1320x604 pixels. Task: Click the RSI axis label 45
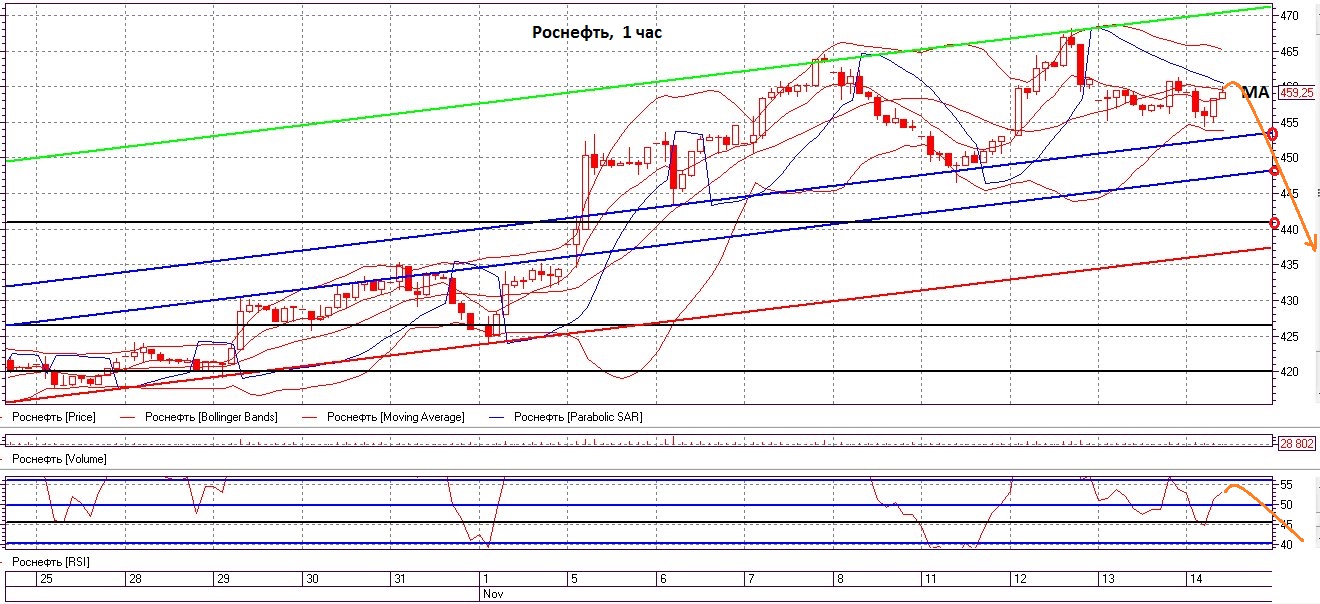click(x=1286, y=524)
